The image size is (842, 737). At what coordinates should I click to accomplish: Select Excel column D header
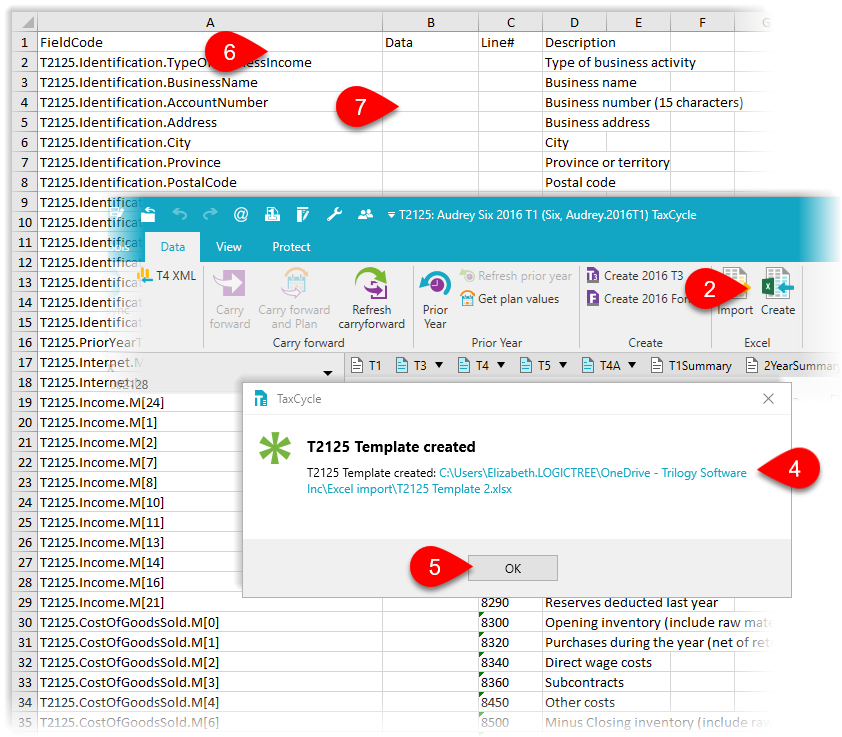[x=575, y=23]
